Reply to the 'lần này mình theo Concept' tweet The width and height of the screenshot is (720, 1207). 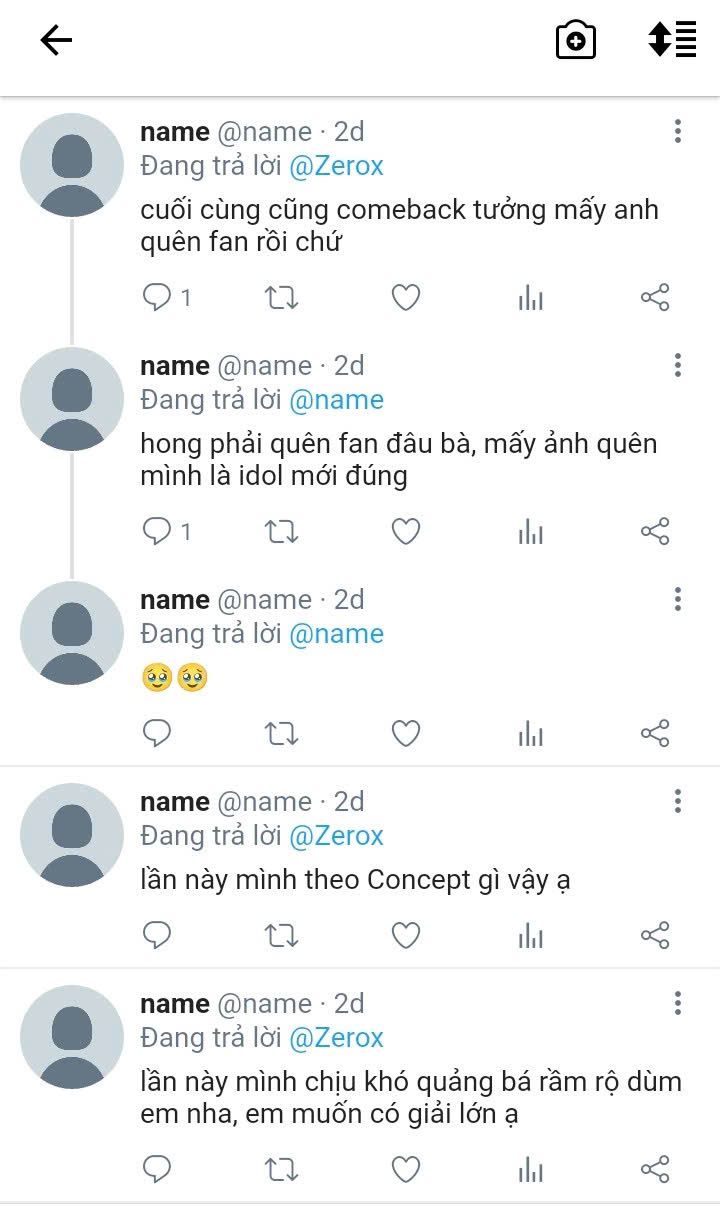point(157,935)
